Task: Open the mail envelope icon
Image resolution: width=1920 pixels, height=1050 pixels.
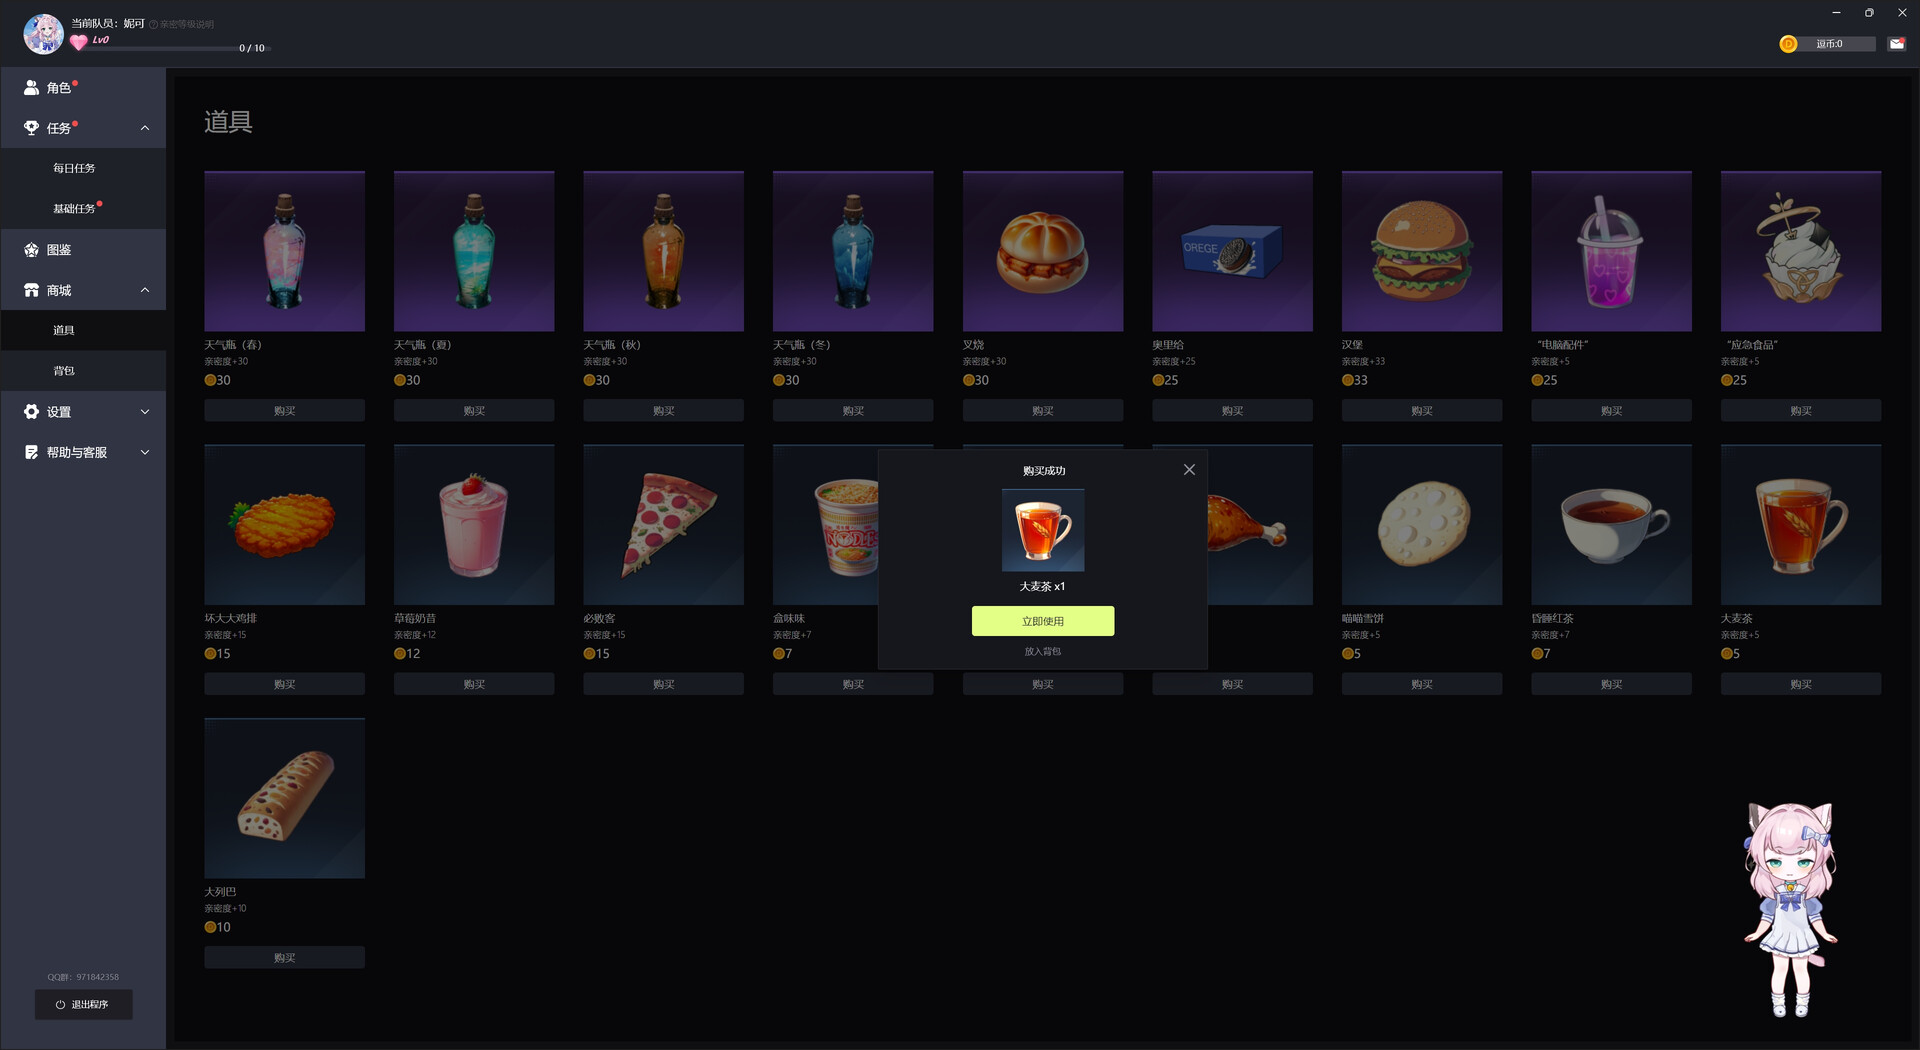Action: 1896,44
